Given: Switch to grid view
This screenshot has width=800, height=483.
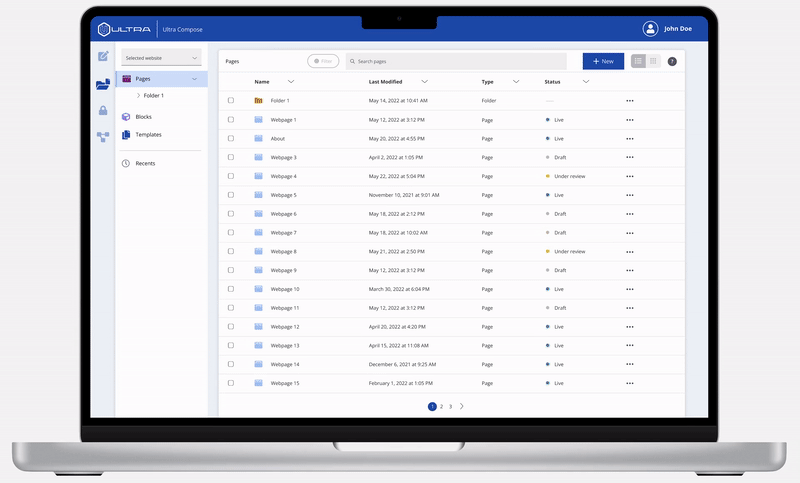Looking at the screenshot, I should point(653,61).
